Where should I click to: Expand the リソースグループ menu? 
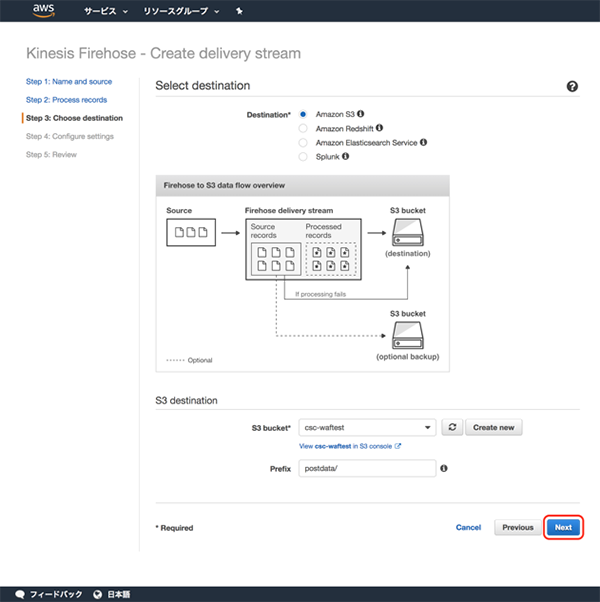point(181,12)
